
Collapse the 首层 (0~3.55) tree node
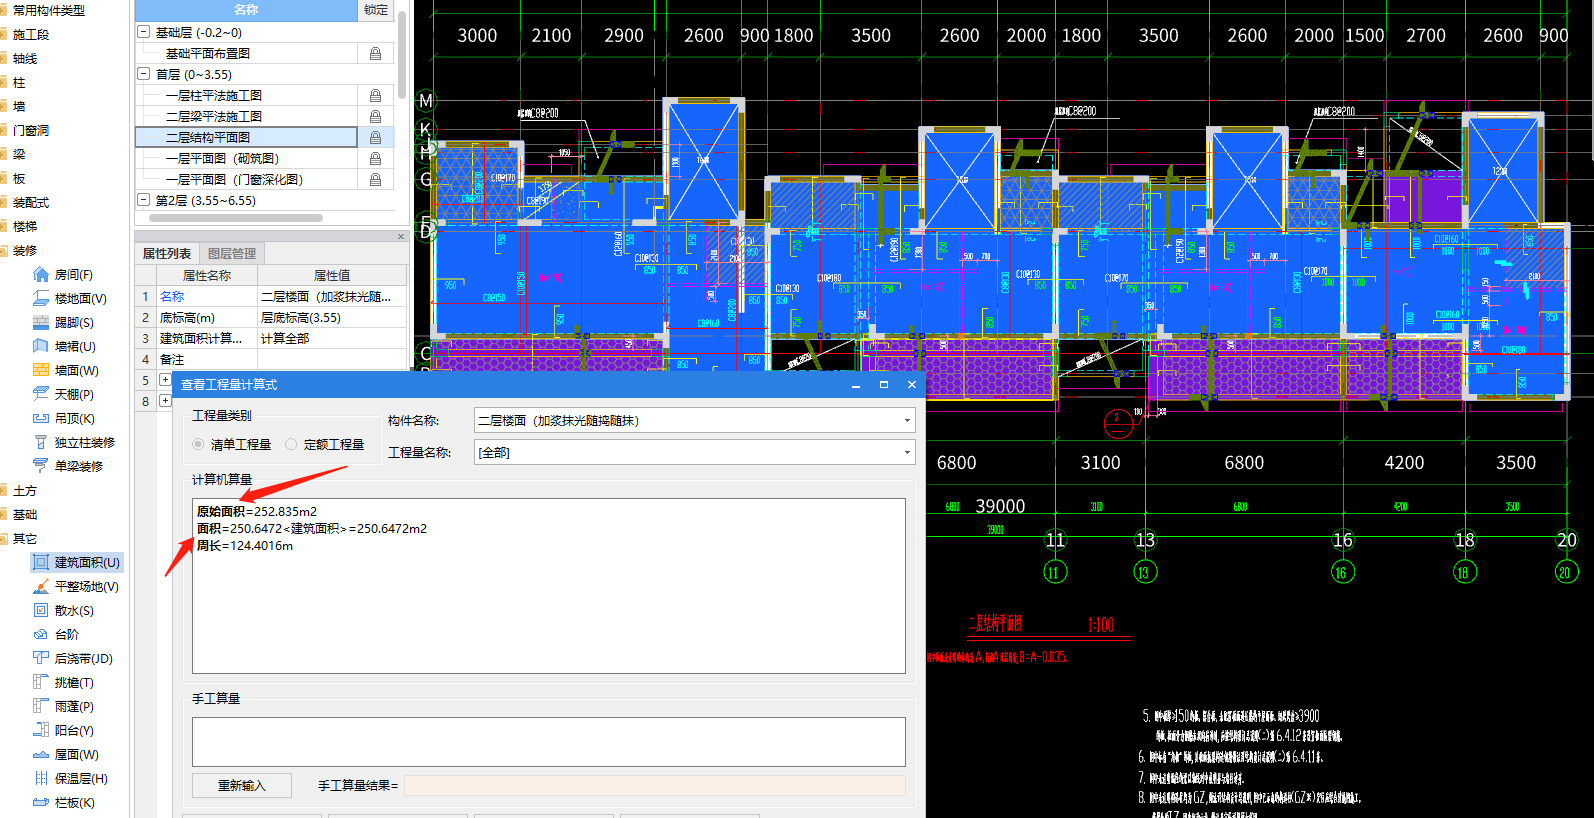tap(144, 74)
